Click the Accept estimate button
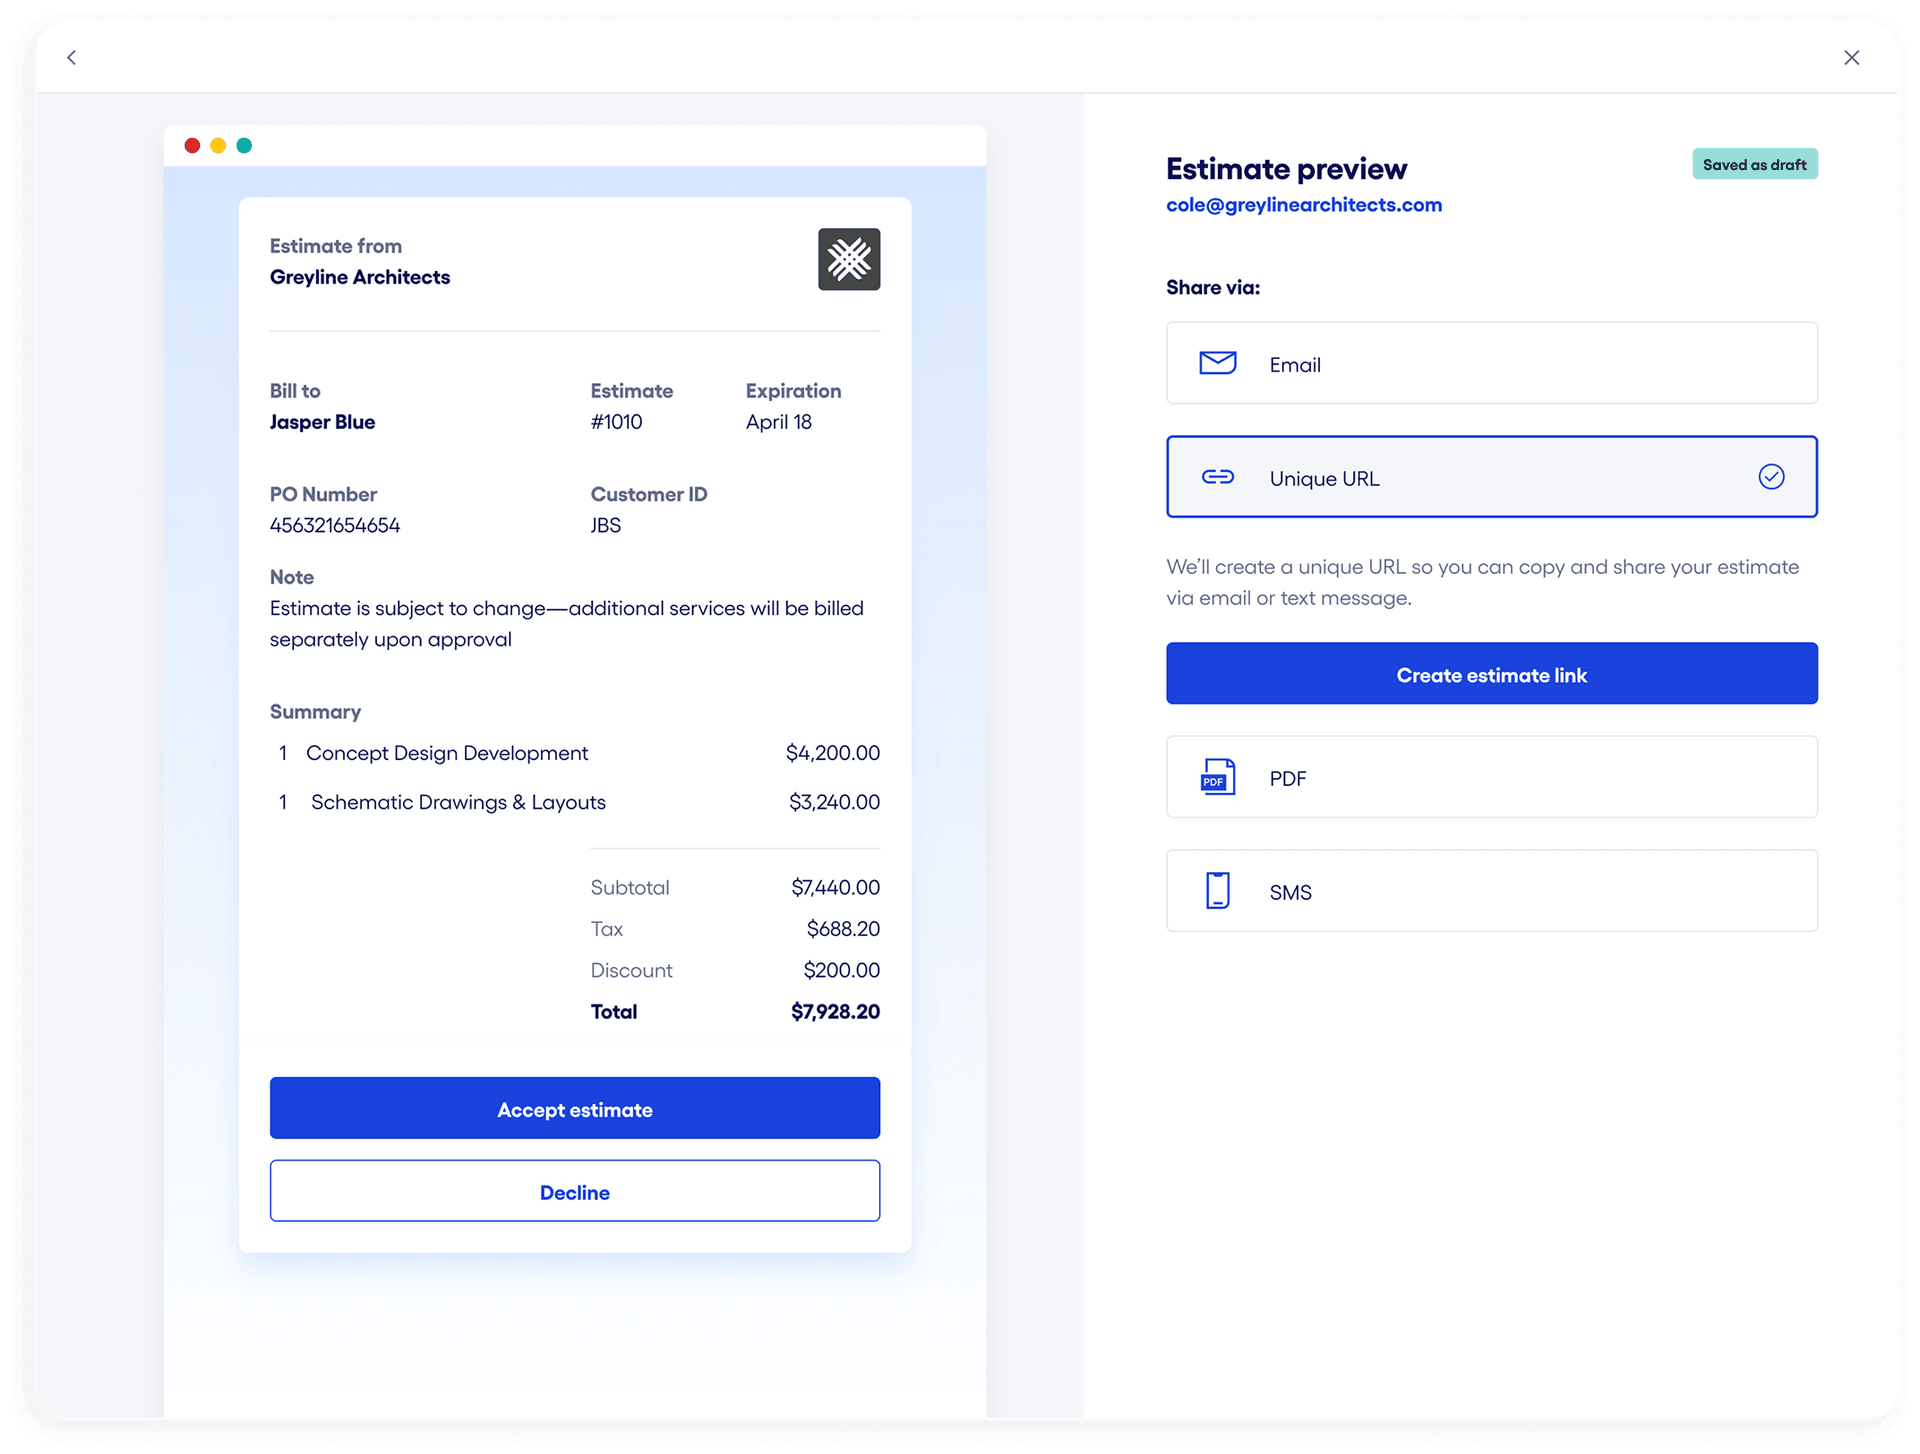 click(575, 1108)
